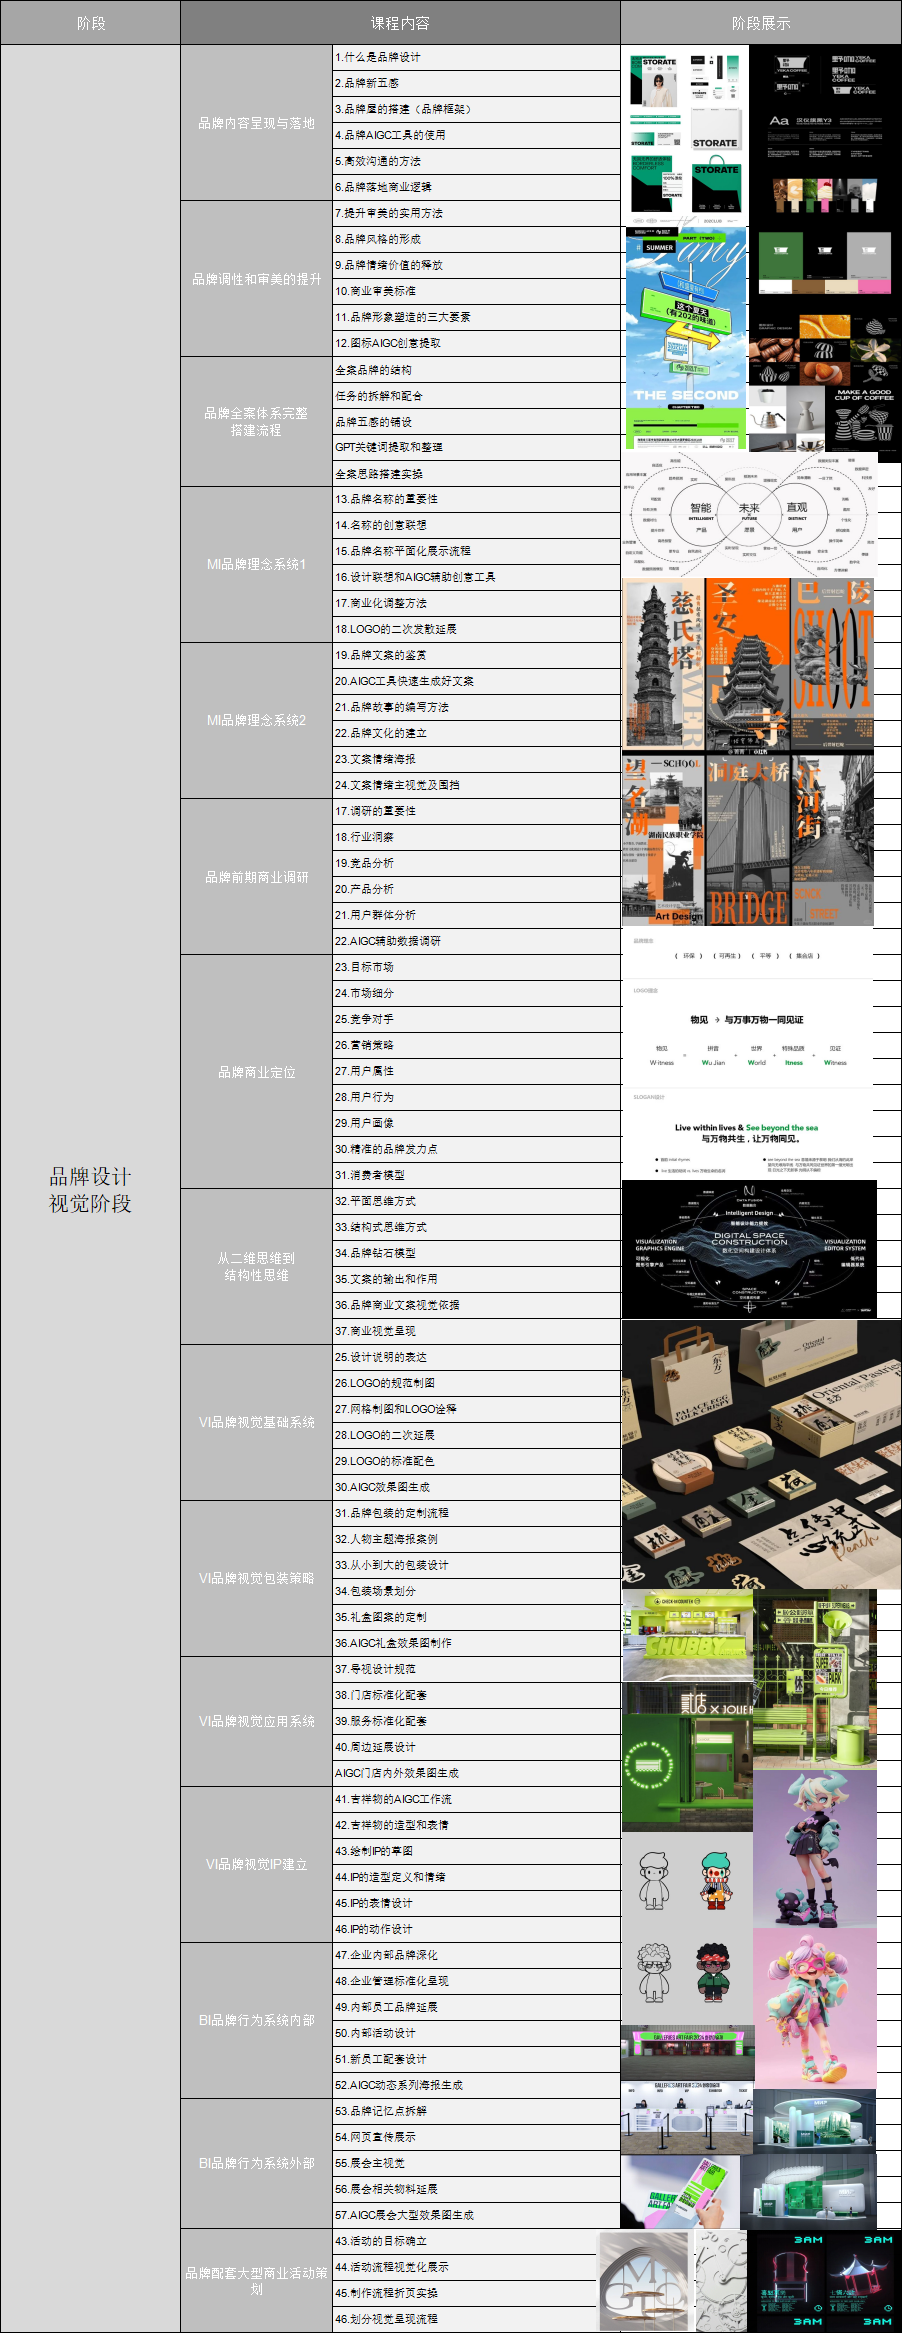Screen dimensions: 903x2334
Task: Click lesson row 30.AIGC效果图生成
Action: coord(476,1487)
